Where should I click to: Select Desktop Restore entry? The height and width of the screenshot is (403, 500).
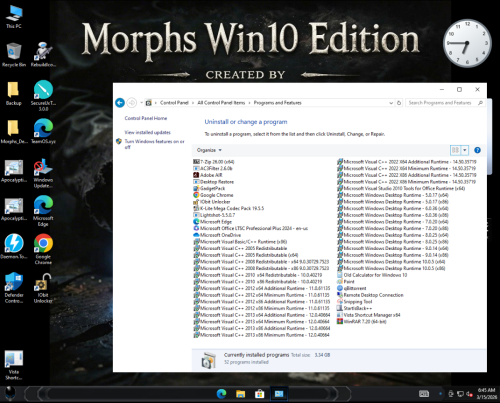(214, 182)
